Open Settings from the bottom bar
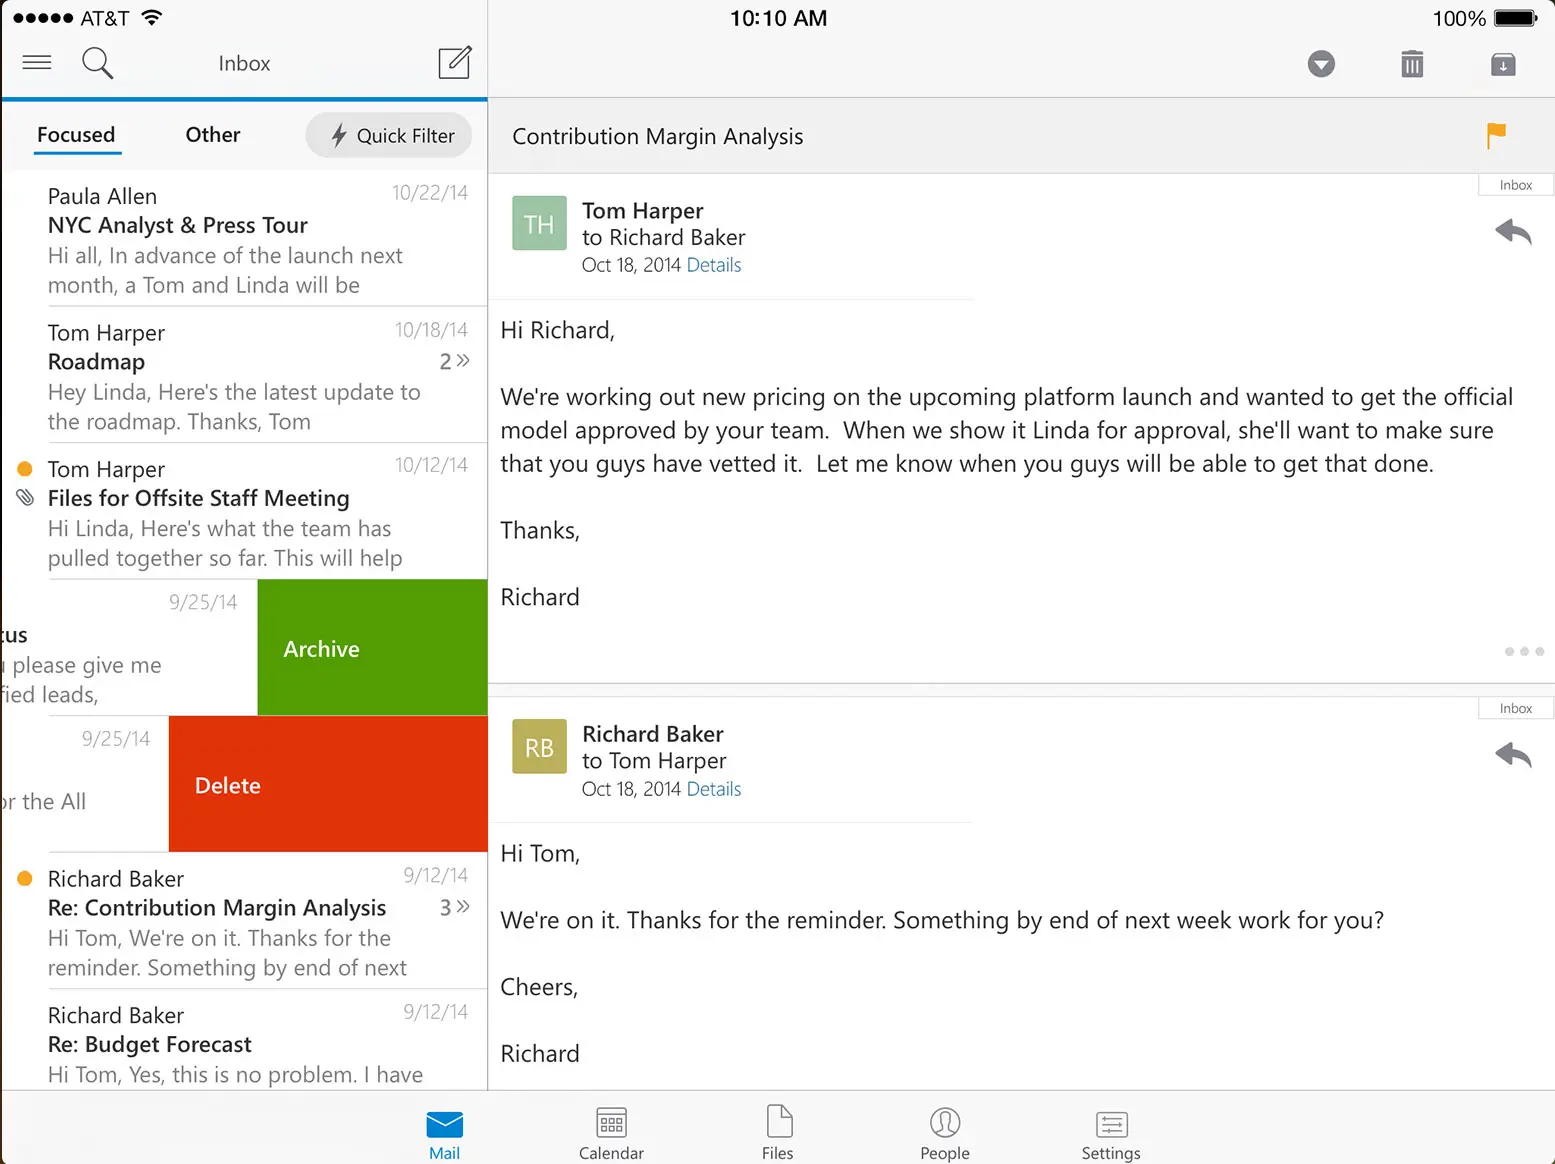 [x=1110, y=1130]
